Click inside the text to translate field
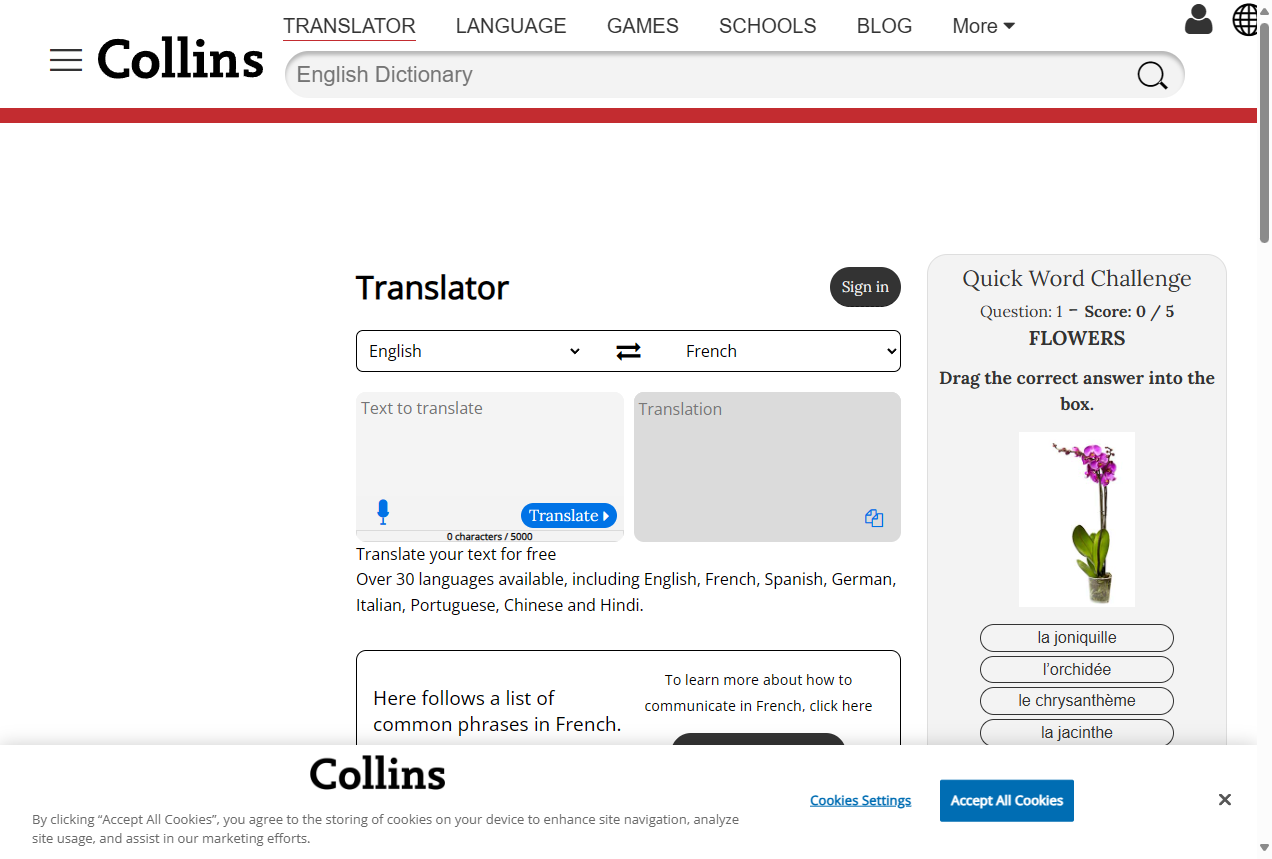This screenshot has height=859, width=1272. (489, 450)
